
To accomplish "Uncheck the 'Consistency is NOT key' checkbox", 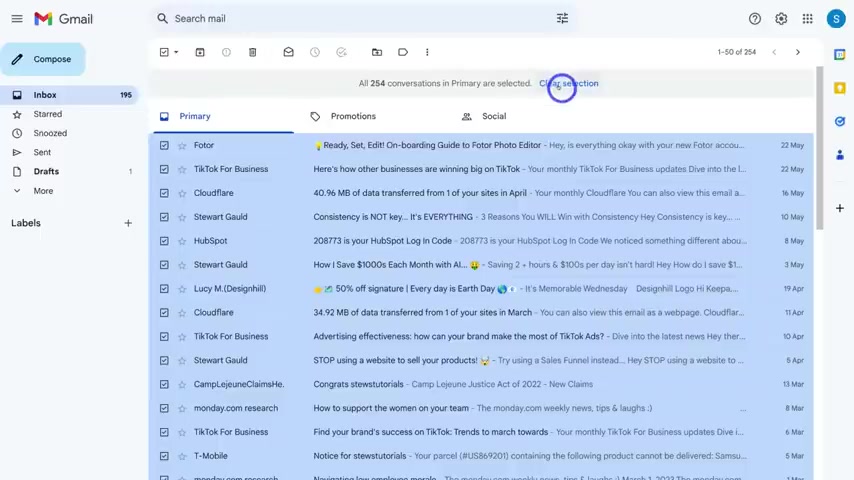I will click(164, 217).
